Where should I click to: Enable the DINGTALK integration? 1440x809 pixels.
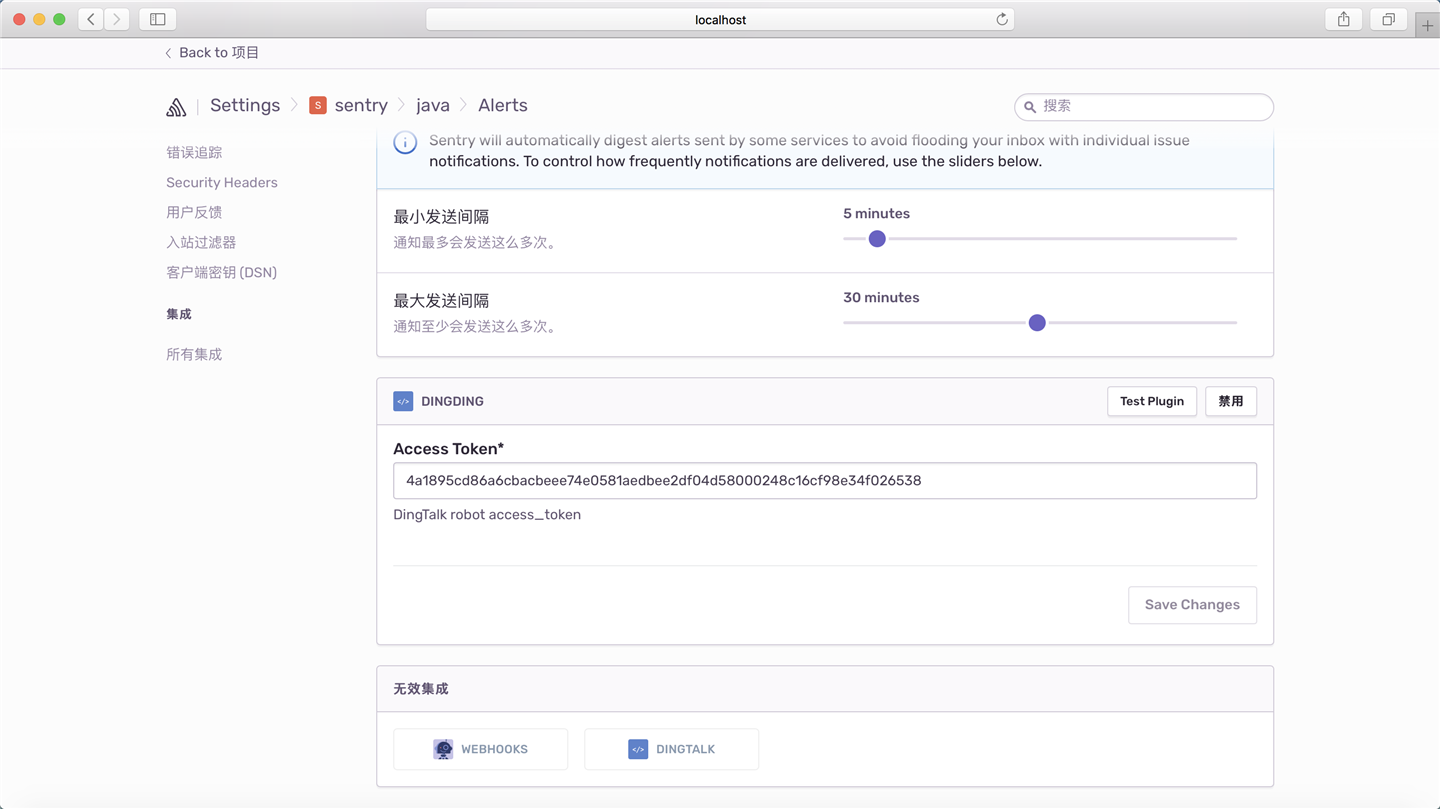coord(672,749)
